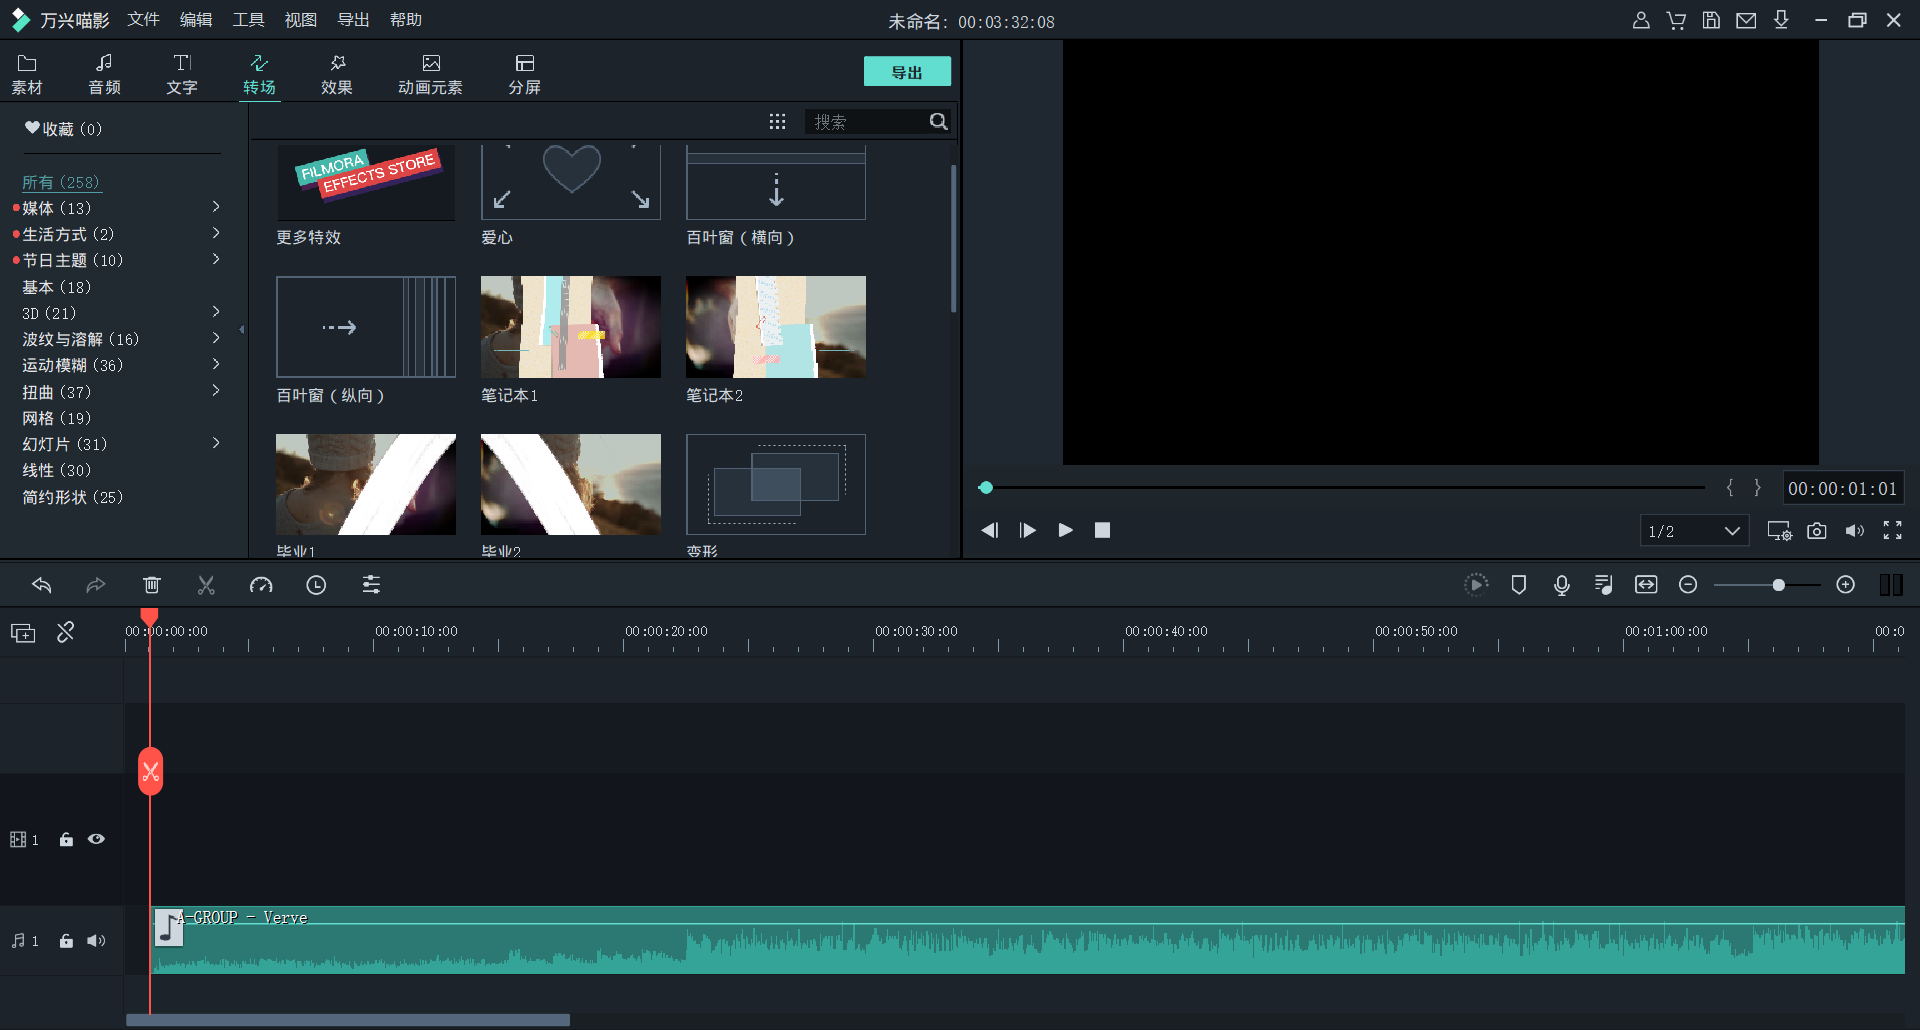Take a snapshot with the camera icon
This screenshot has height=1030, width=1920.
[x=1817, y=531]
